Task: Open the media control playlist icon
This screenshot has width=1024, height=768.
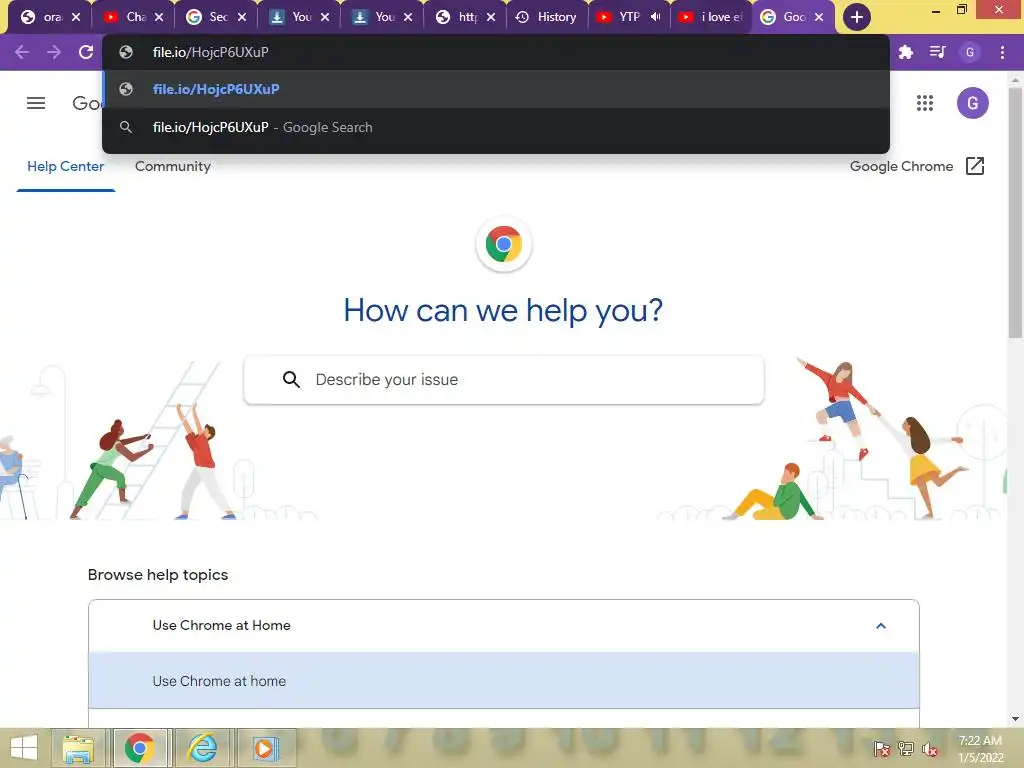Action: (x=937, y=52)
